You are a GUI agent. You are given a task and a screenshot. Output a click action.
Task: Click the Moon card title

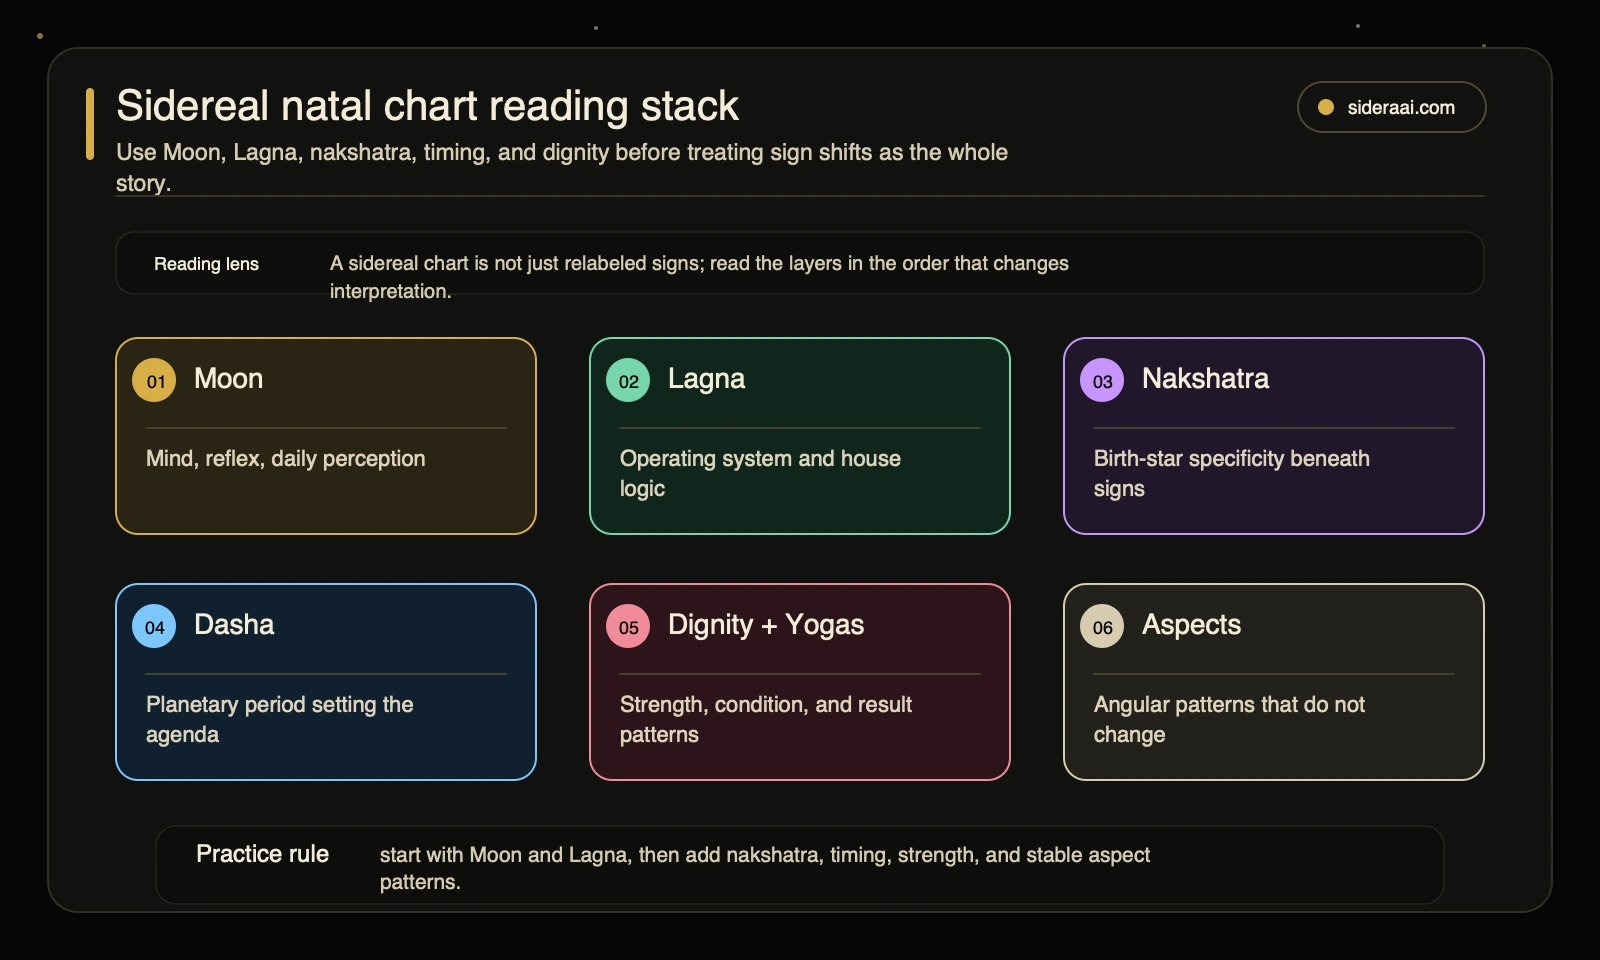[228, 379]
